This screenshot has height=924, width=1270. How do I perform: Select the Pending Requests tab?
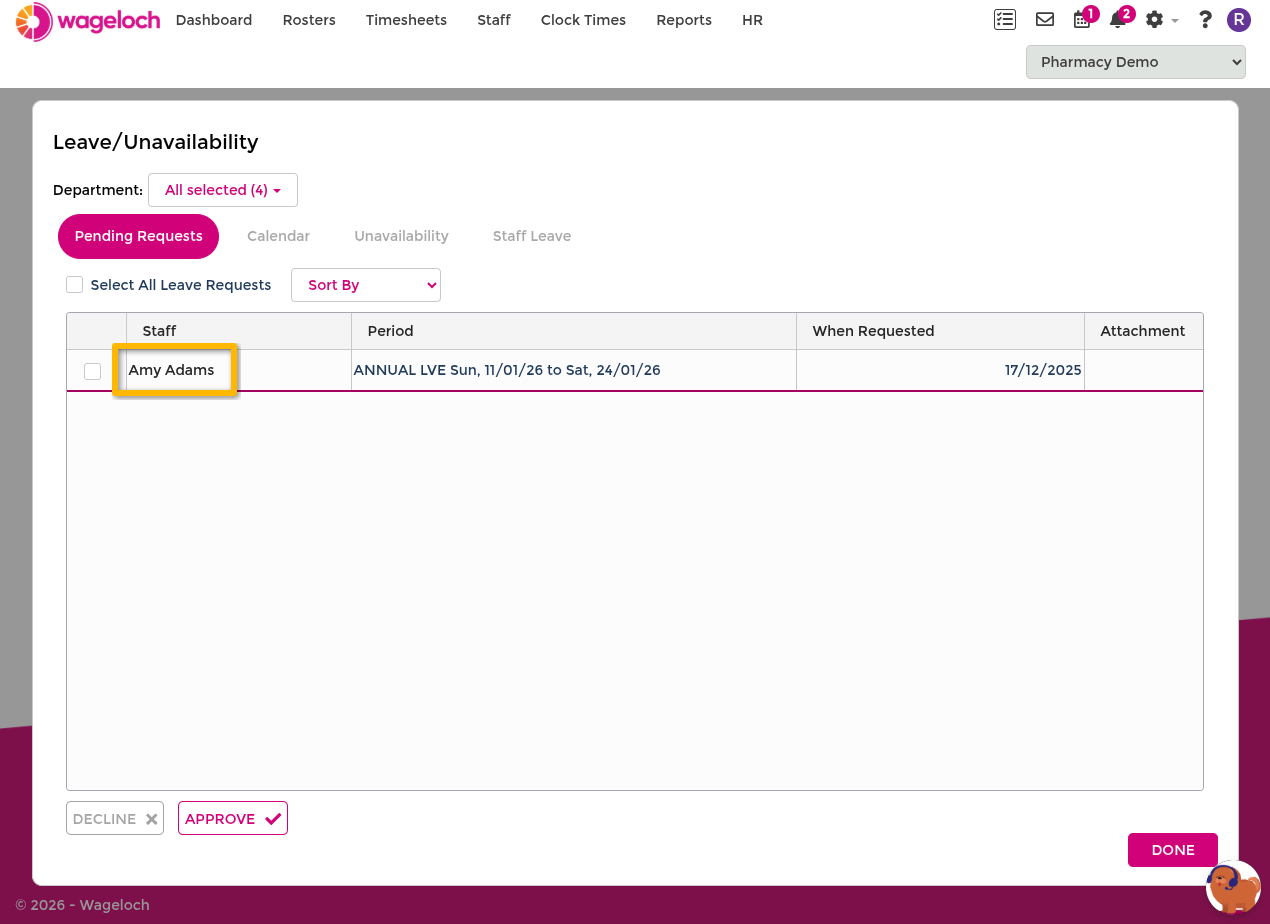click(x=138, y=236)
